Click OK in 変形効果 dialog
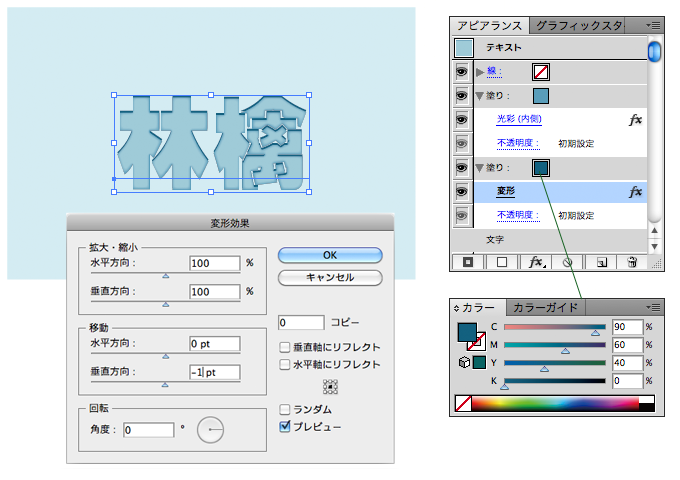Image resolution: width=680 pixels, height=480 pixels. (x=330, y=255)
